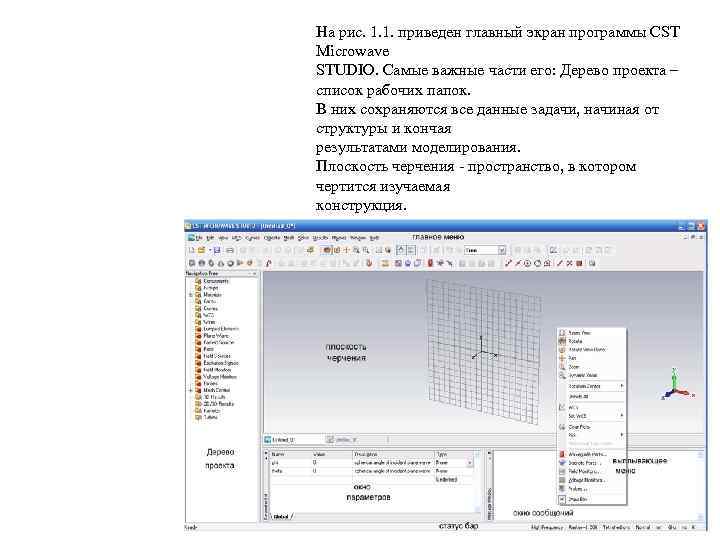
Task: Select the Brick shape tool
Action: pos(192,263)
